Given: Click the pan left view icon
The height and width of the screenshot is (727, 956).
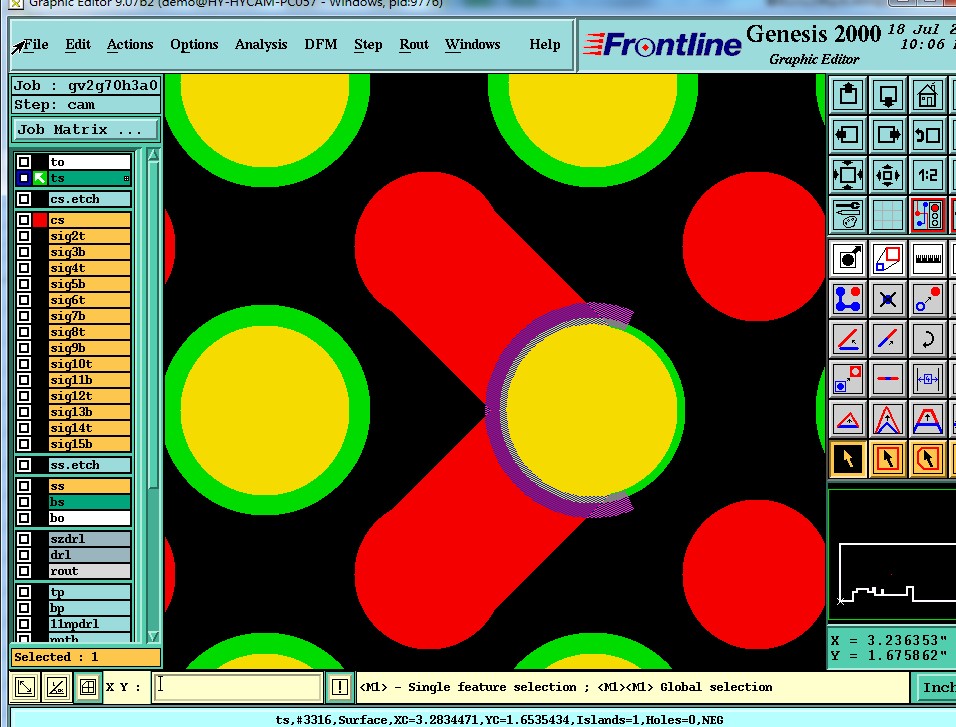Looking at the screenshot, I should (848, 134).
